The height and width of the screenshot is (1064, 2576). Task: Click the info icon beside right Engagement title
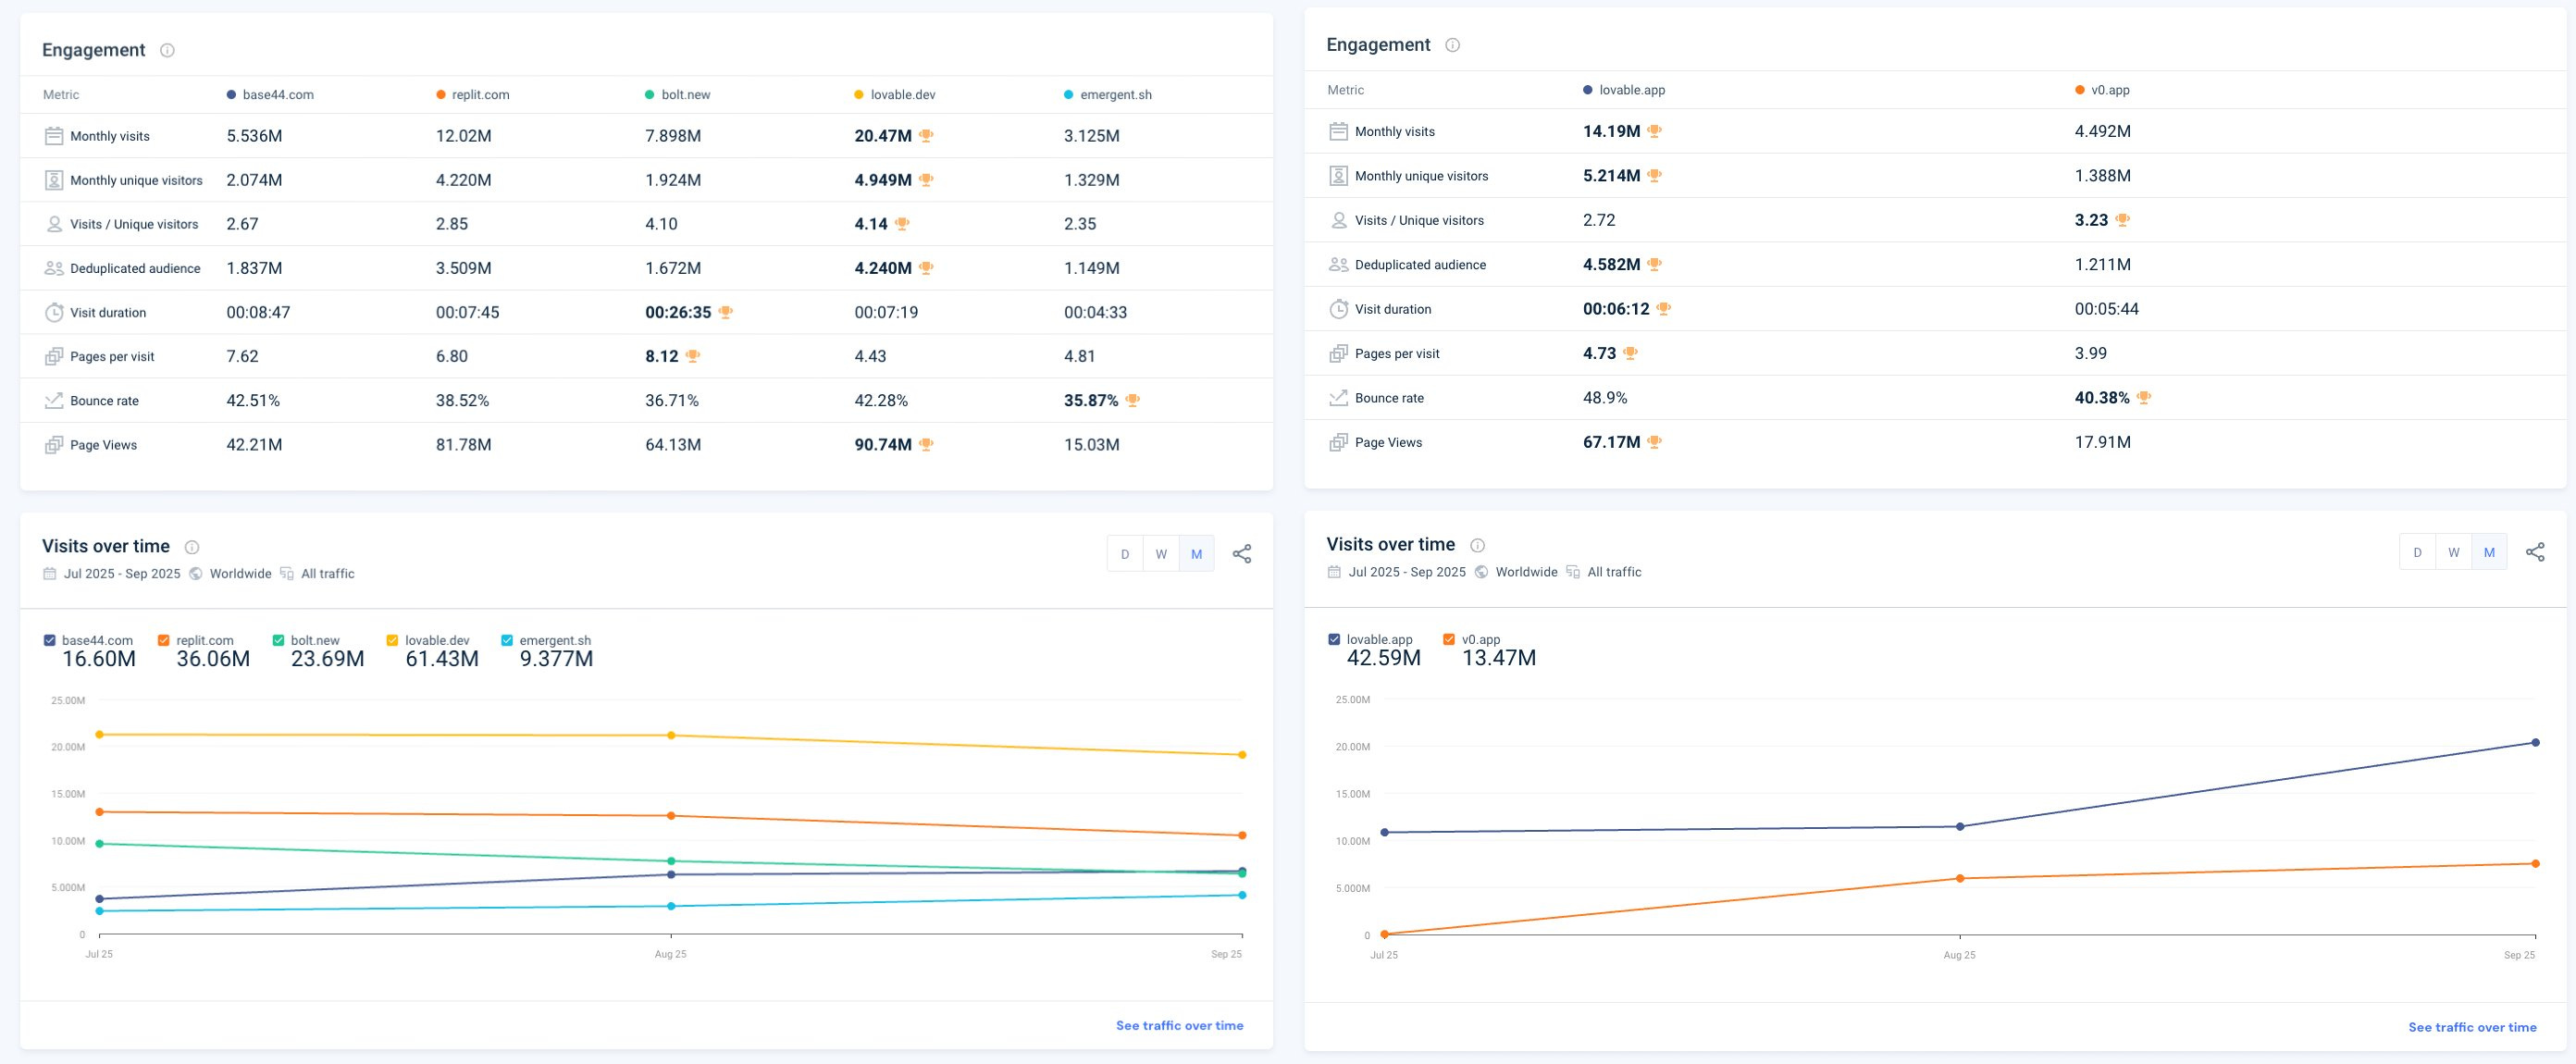pyautogui.click(x=1452, y=45)
